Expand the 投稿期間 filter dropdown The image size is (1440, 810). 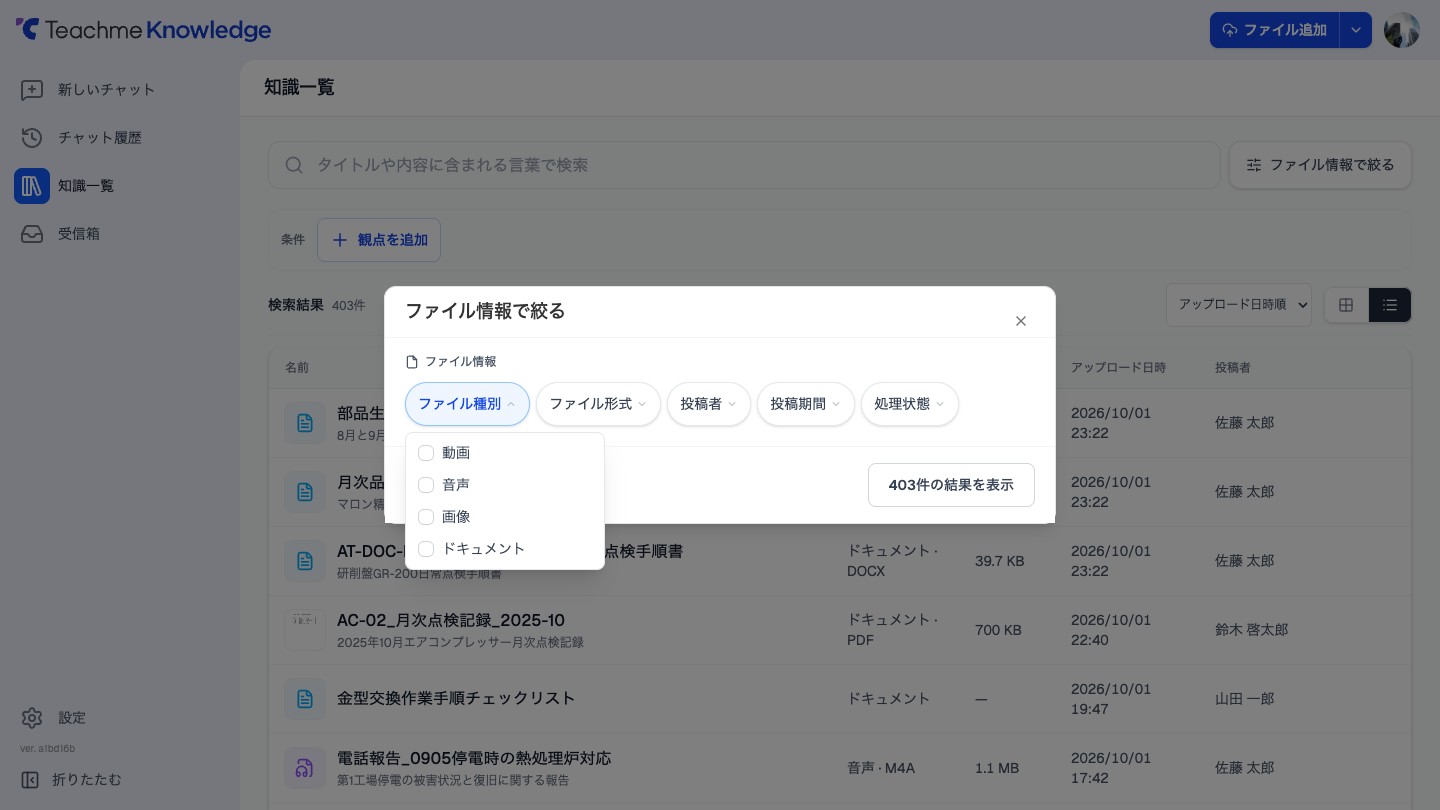pyautogui.click(x=806, y=404)
